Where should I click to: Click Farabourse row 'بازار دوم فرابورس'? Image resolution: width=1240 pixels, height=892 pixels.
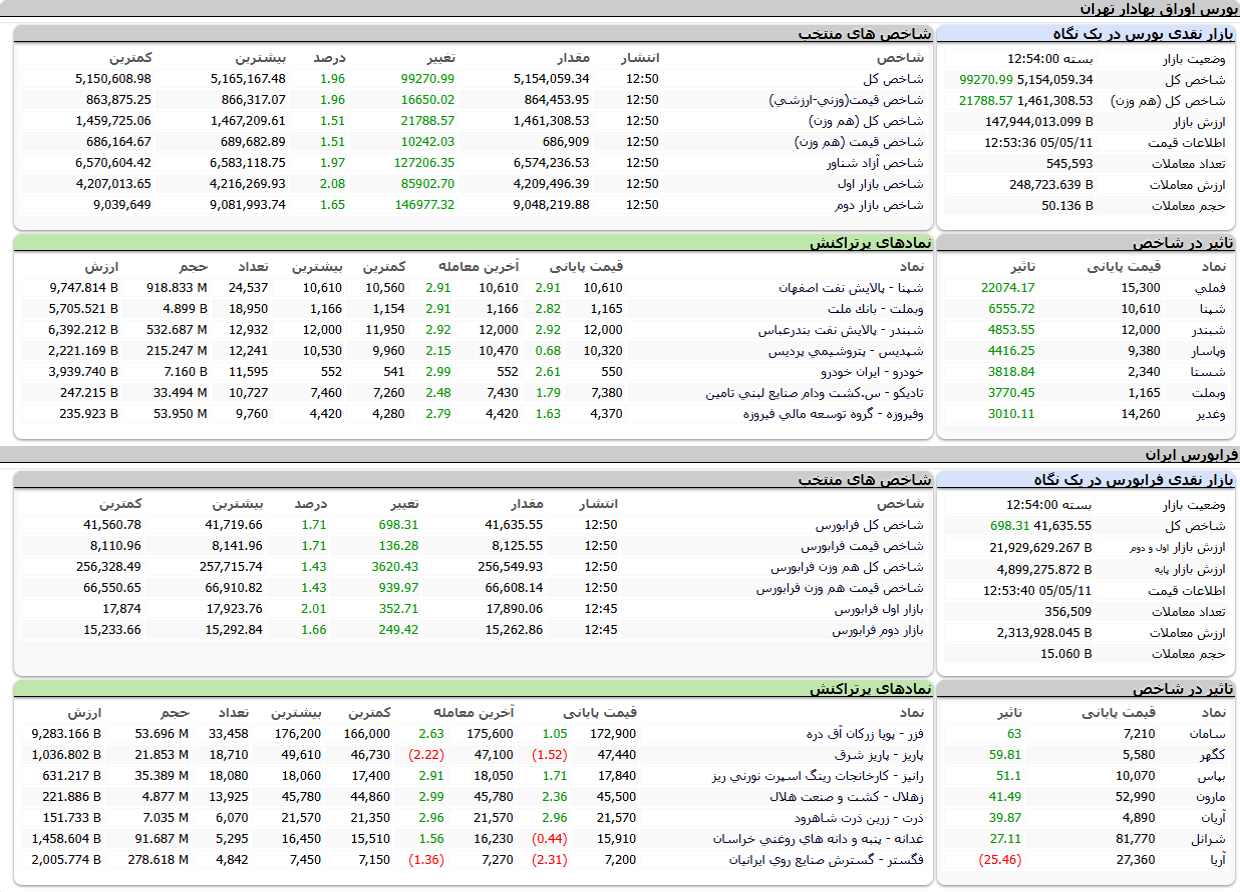878,630
